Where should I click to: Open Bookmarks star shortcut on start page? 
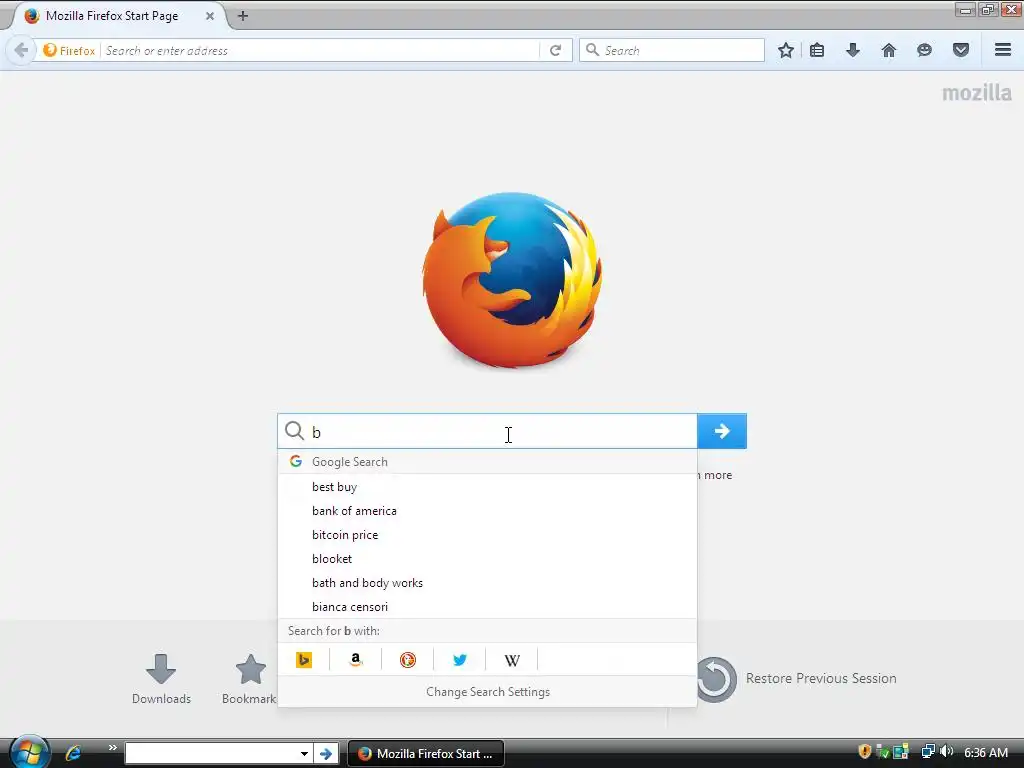(249, 679)
